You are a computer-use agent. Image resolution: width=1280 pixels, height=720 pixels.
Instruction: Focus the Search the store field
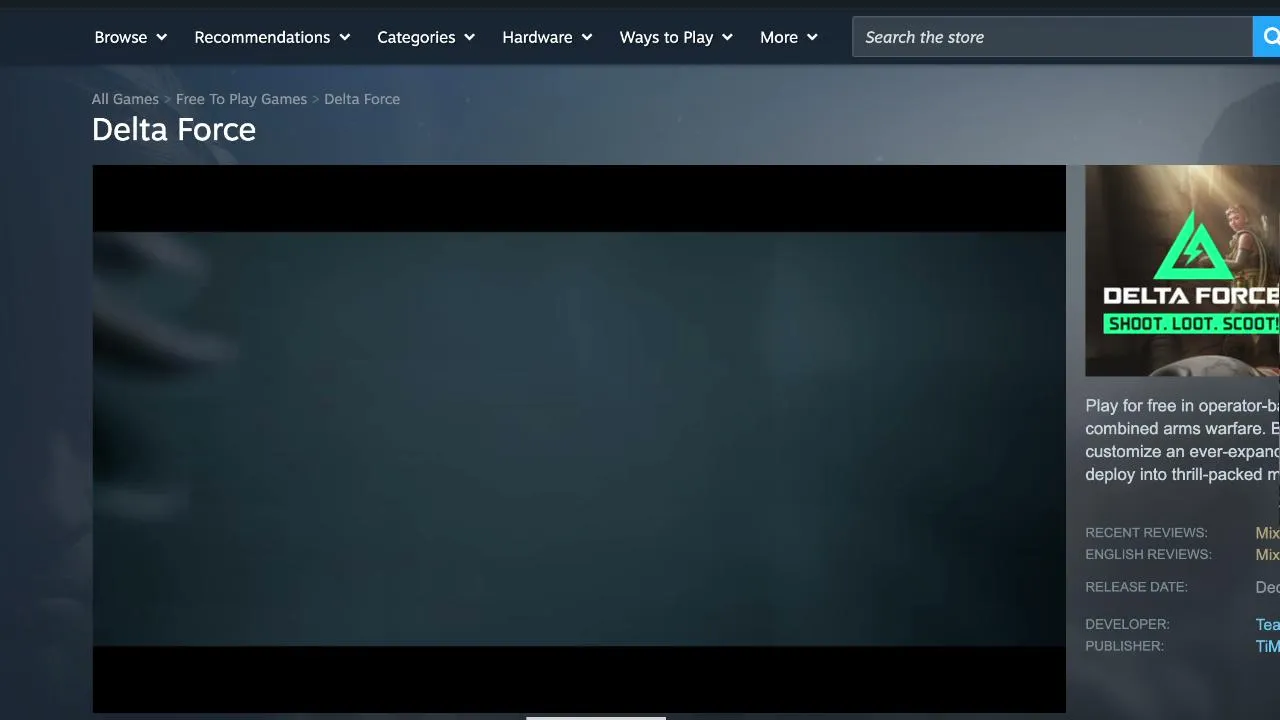(x=1052, y=37)
